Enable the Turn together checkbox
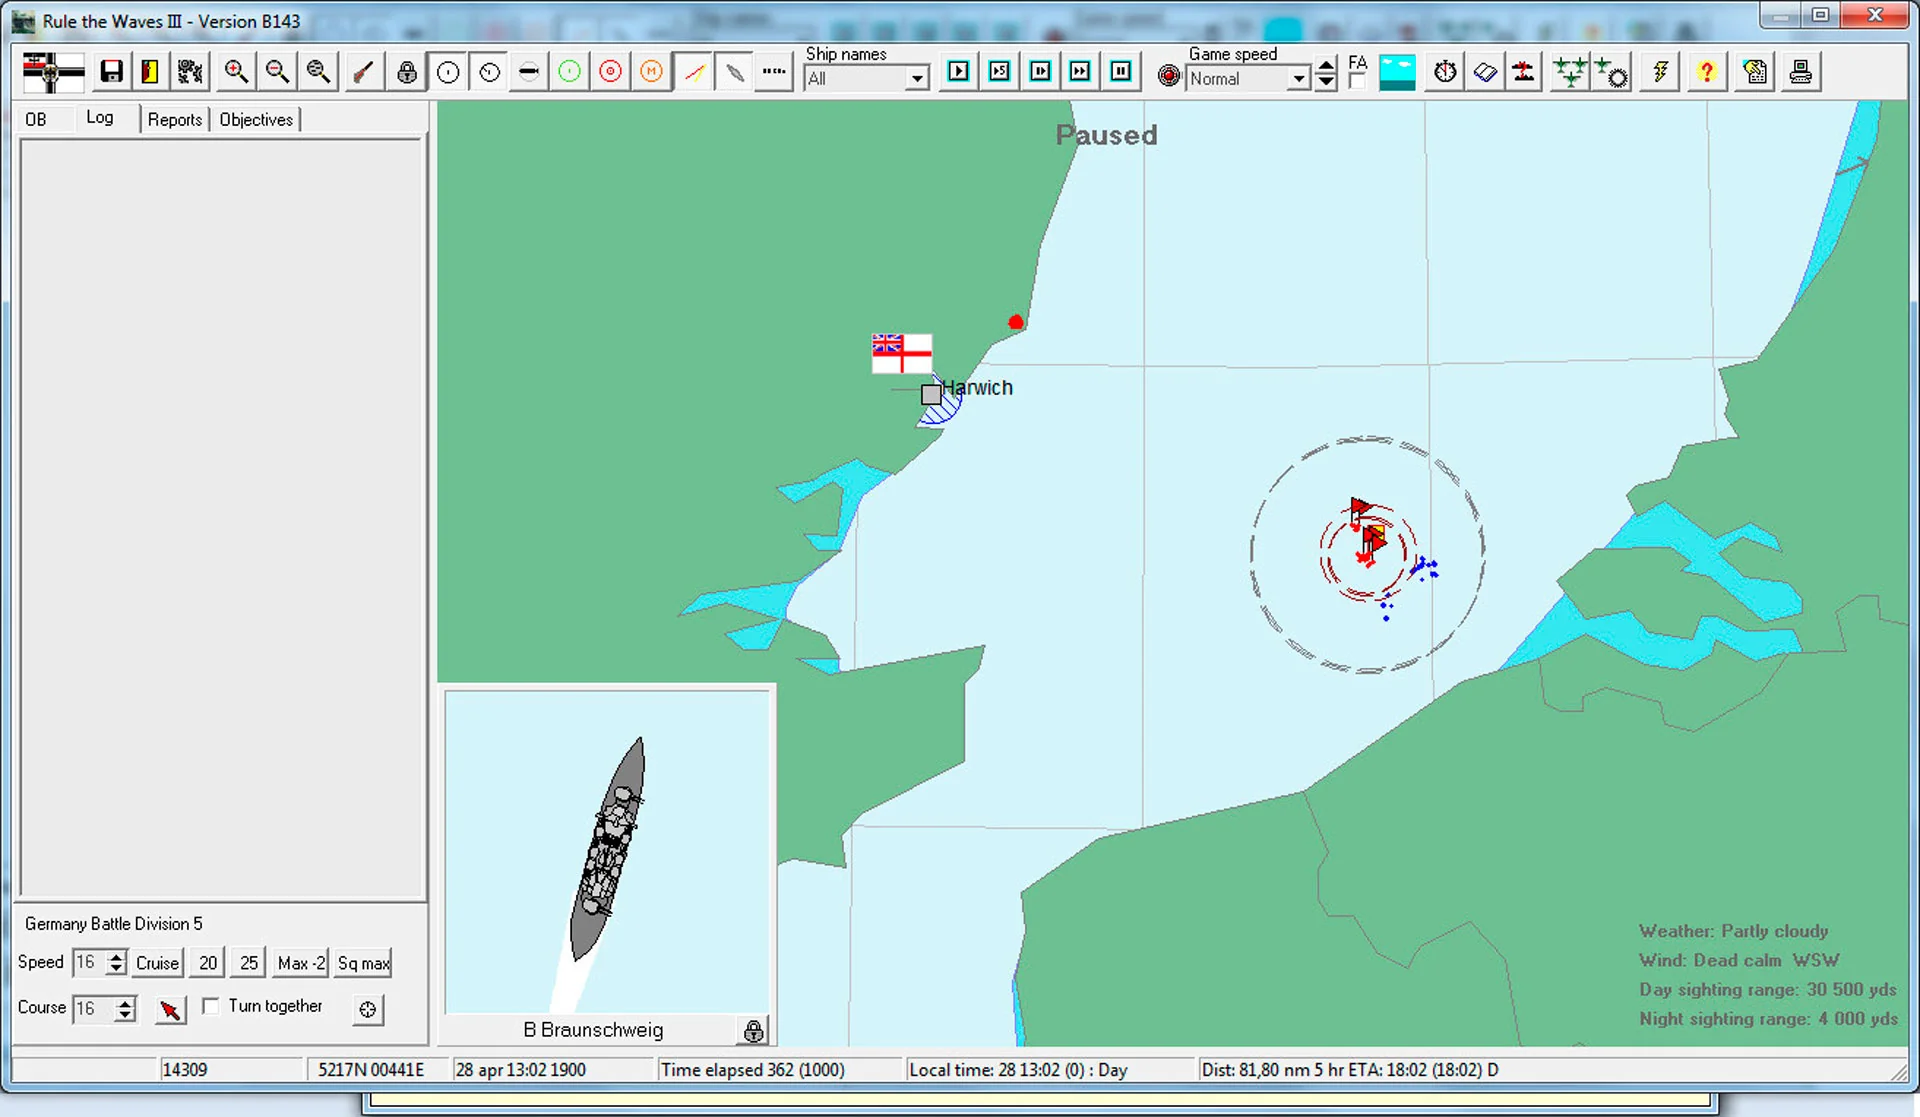This screenshot has height=1117, width=1920. click(x=210, y=1006)
